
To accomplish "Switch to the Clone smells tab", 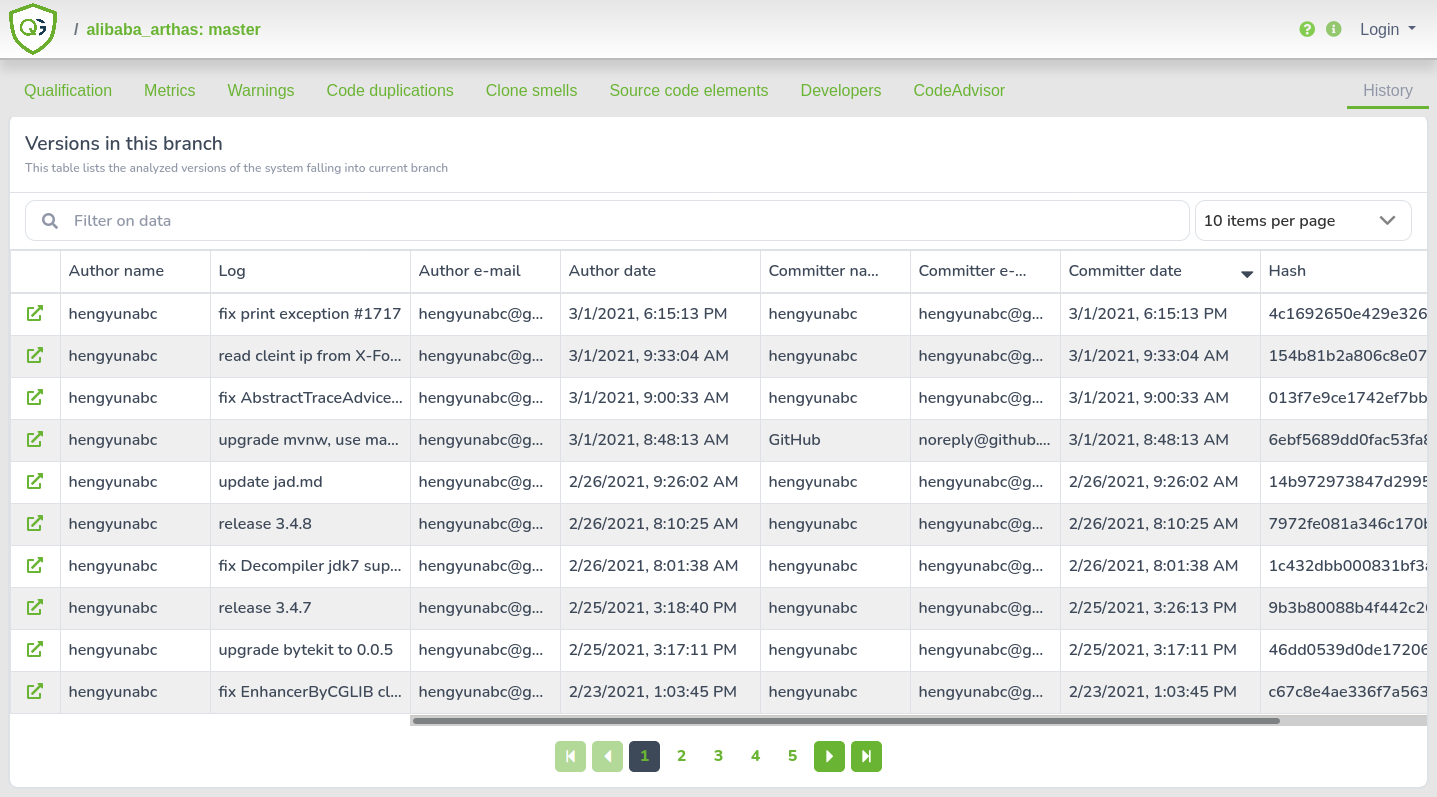I will point(531,90).
